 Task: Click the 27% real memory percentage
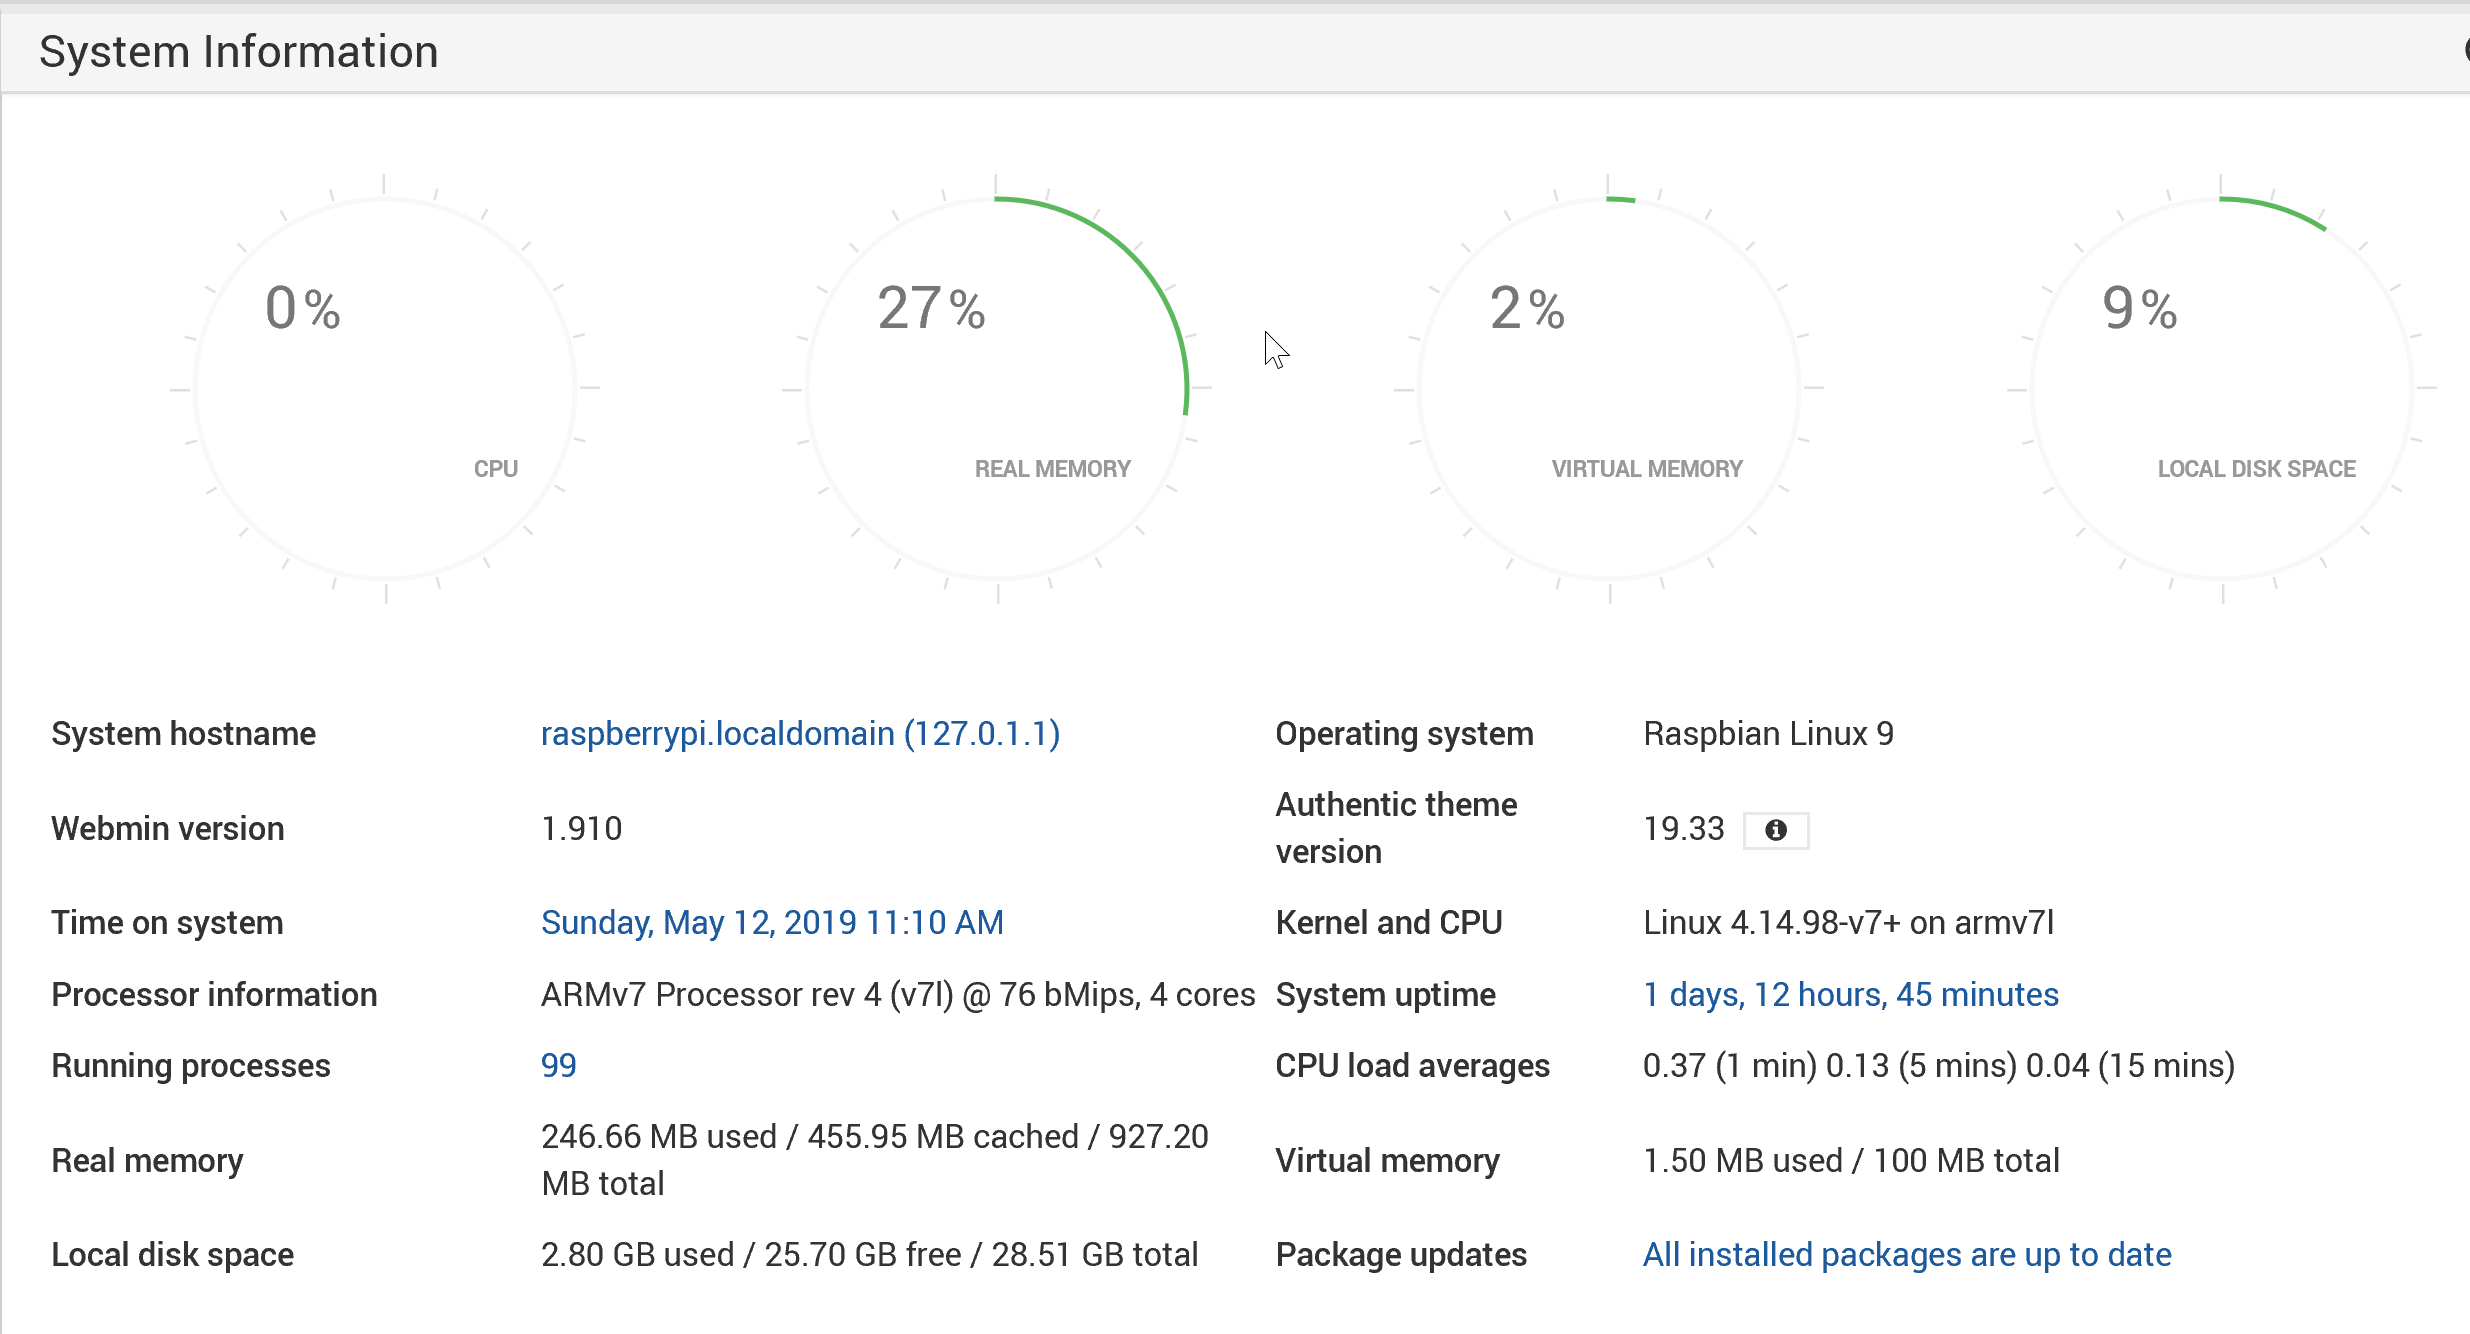931,308
